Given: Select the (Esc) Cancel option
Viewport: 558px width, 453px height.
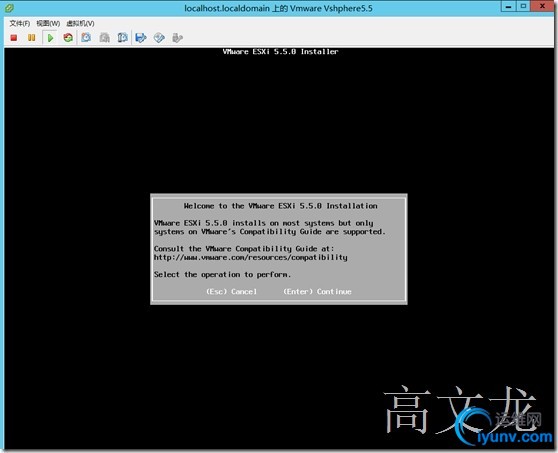Looking at the screenshot, I should 231,291.
